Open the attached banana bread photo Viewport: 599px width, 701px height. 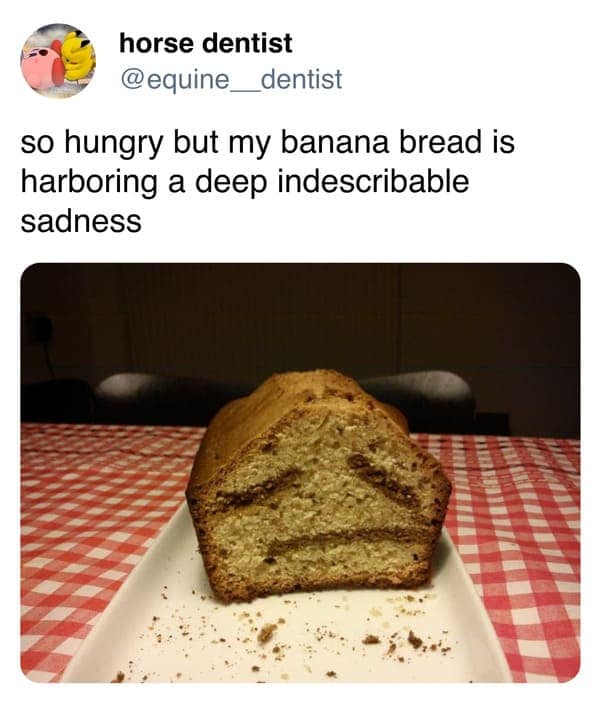(x=300, y=473)
